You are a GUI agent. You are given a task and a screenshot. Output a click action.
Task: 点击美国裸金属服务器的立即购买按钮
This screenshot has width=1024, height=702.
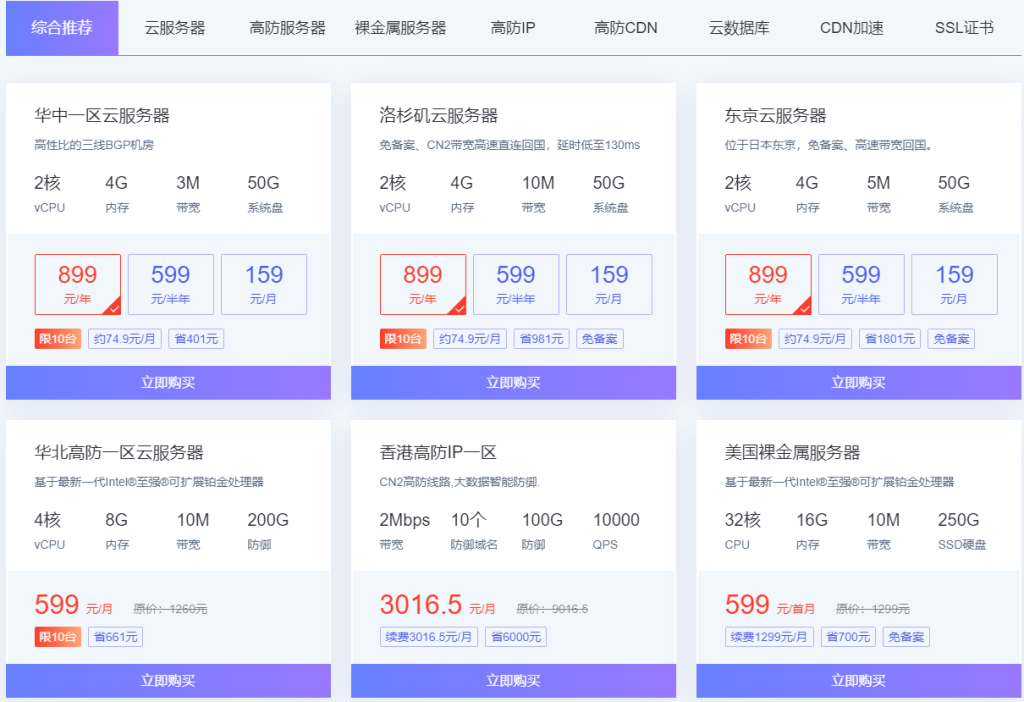tap(858, 681)
